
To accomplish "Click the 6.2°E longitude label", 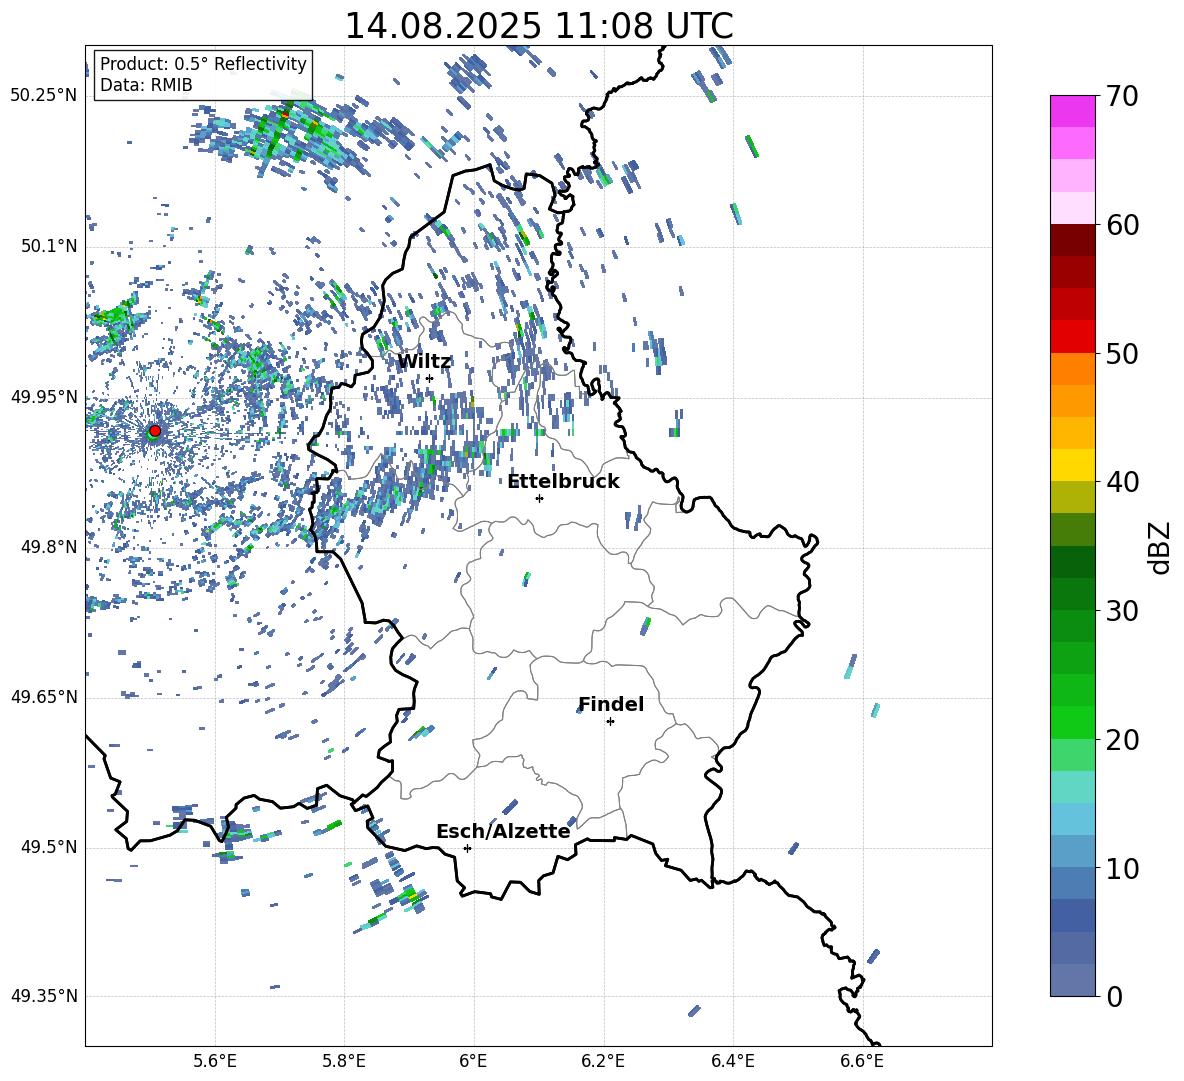I will pos(603,1061).
